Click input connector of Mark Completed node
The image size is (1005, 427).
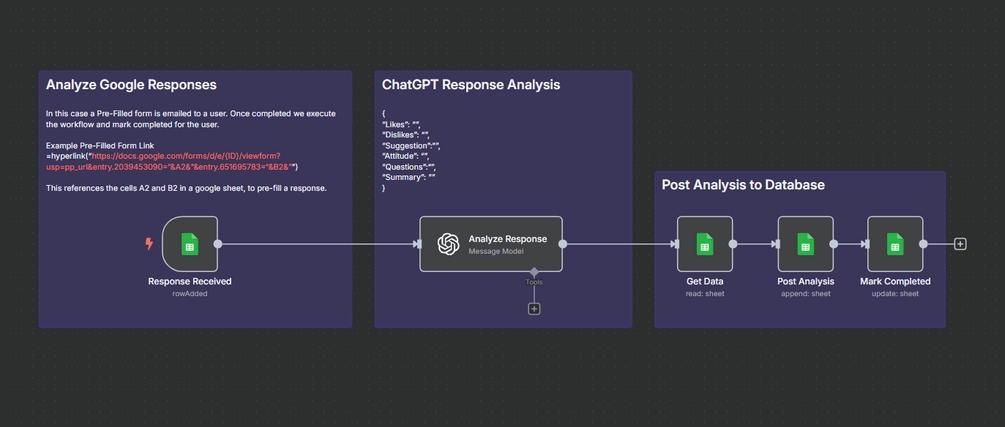pos(865,244)
